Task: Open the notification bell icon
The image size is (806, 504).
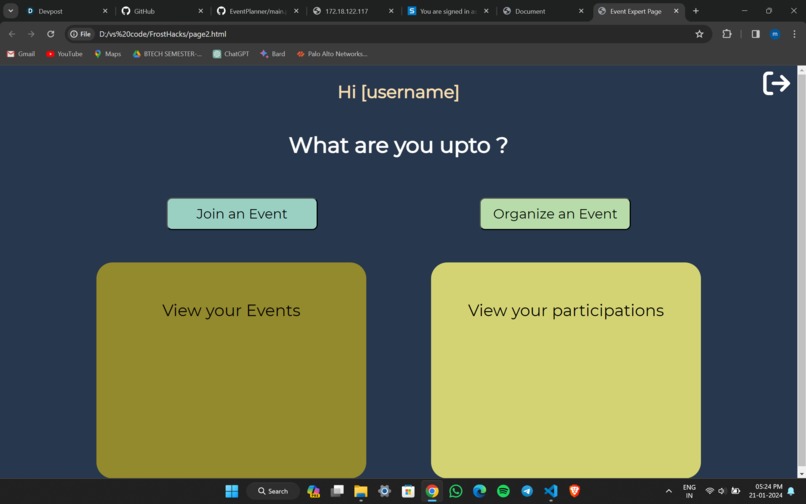Action: [x=792, y=491]
